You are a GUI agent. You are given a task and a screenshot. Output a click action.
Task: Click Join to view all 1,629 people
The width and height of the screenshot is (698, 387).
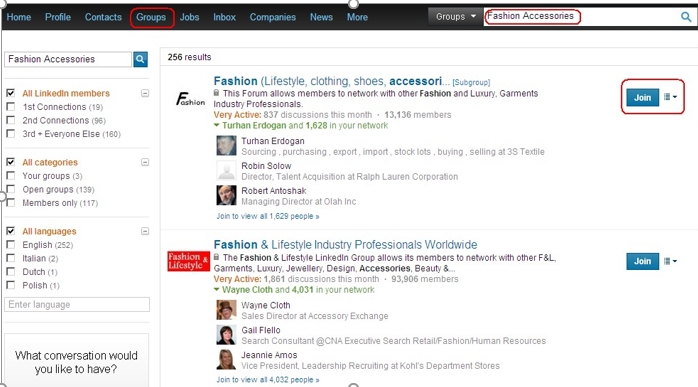pos(268,216)
